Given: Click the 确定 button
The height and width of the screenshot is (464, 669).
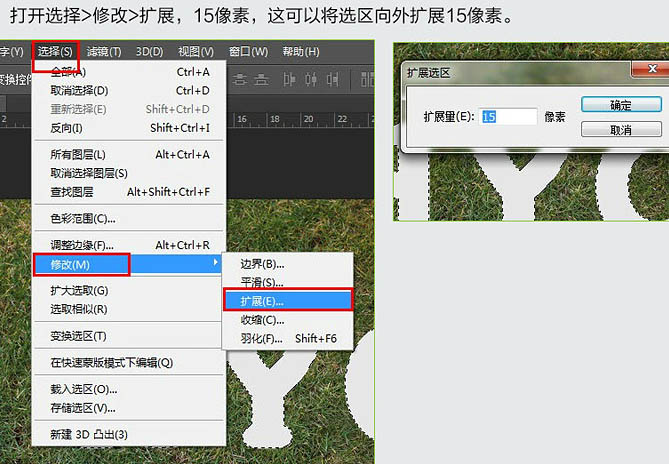Looking at the screenshot, I should coord(621,105).
